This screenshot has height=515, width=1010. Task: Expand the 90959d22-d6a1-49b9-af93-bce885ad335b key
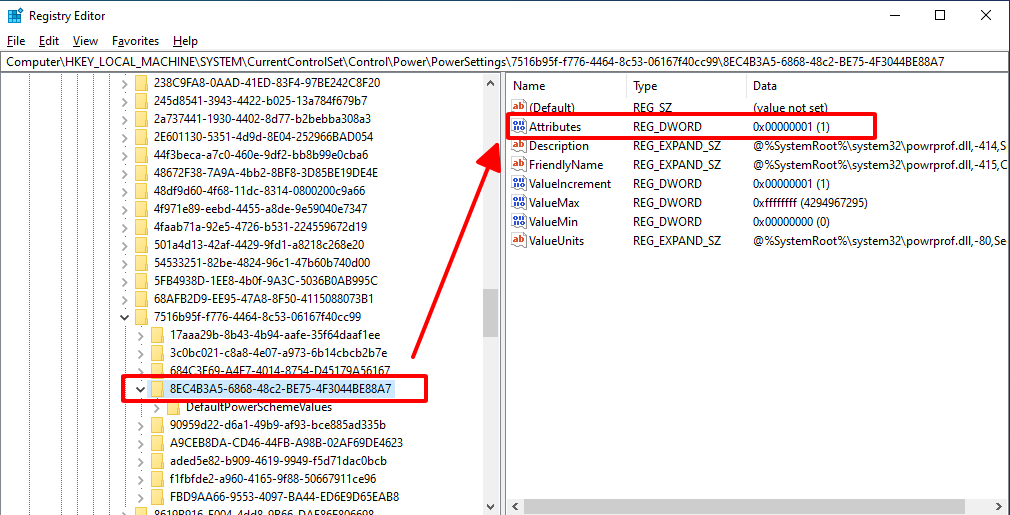[141, 425]
